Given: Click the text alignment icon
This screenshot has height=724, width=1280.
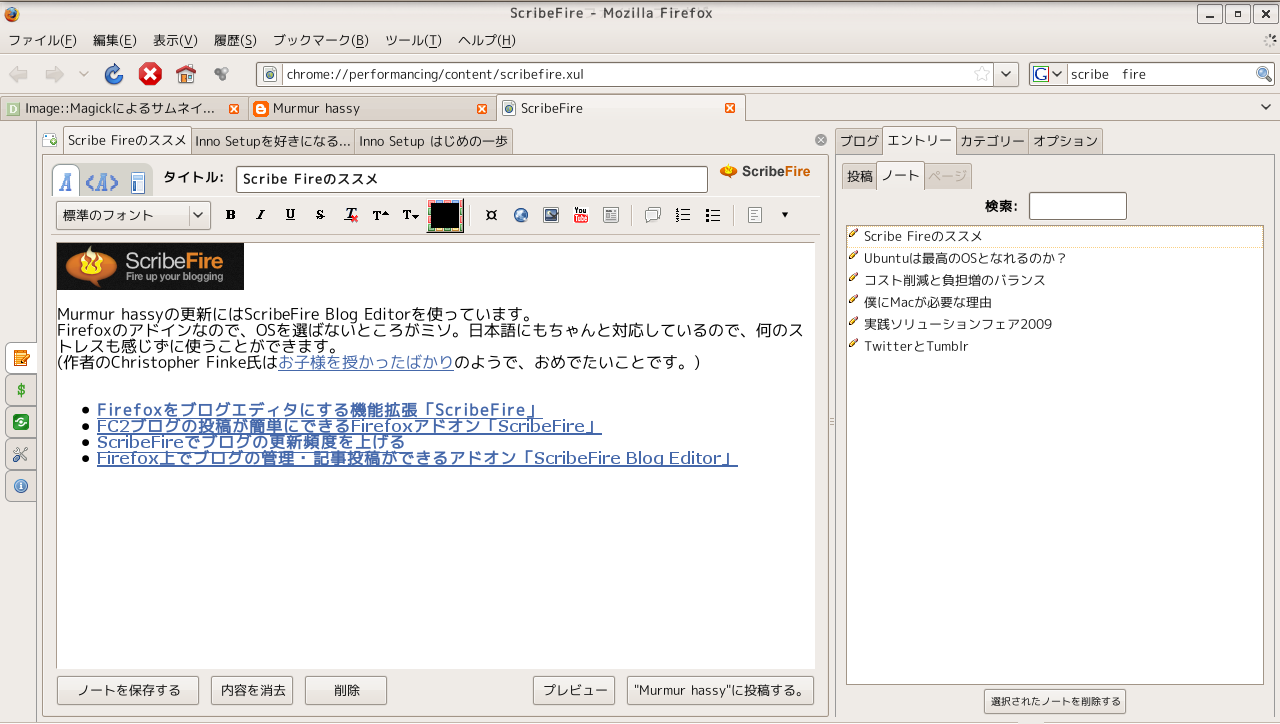Looking at the screenshot, I should pos(756,215).
